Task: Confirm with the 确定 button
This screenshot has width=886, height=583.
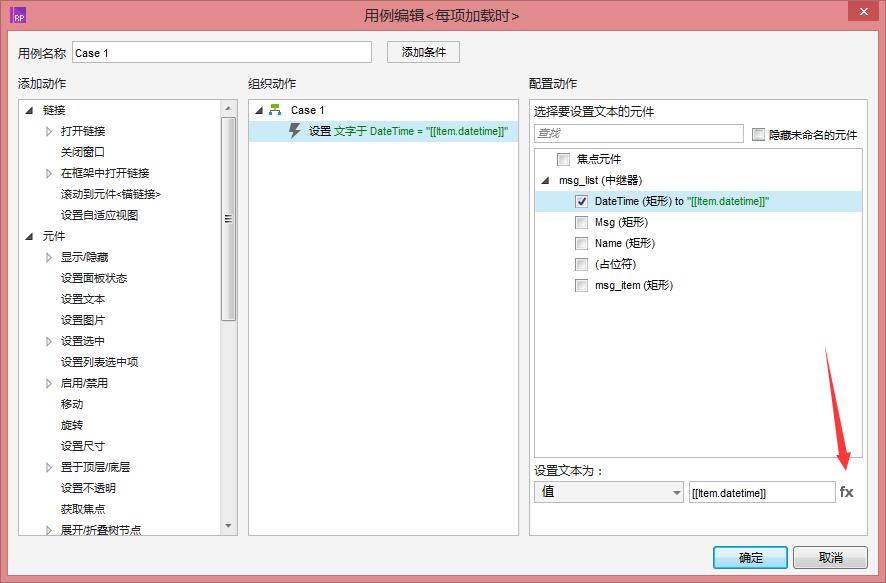Action: (750, 558)
